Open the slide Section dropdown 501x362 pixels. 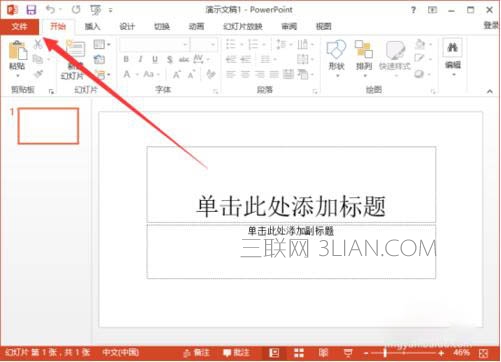point(102,74)
